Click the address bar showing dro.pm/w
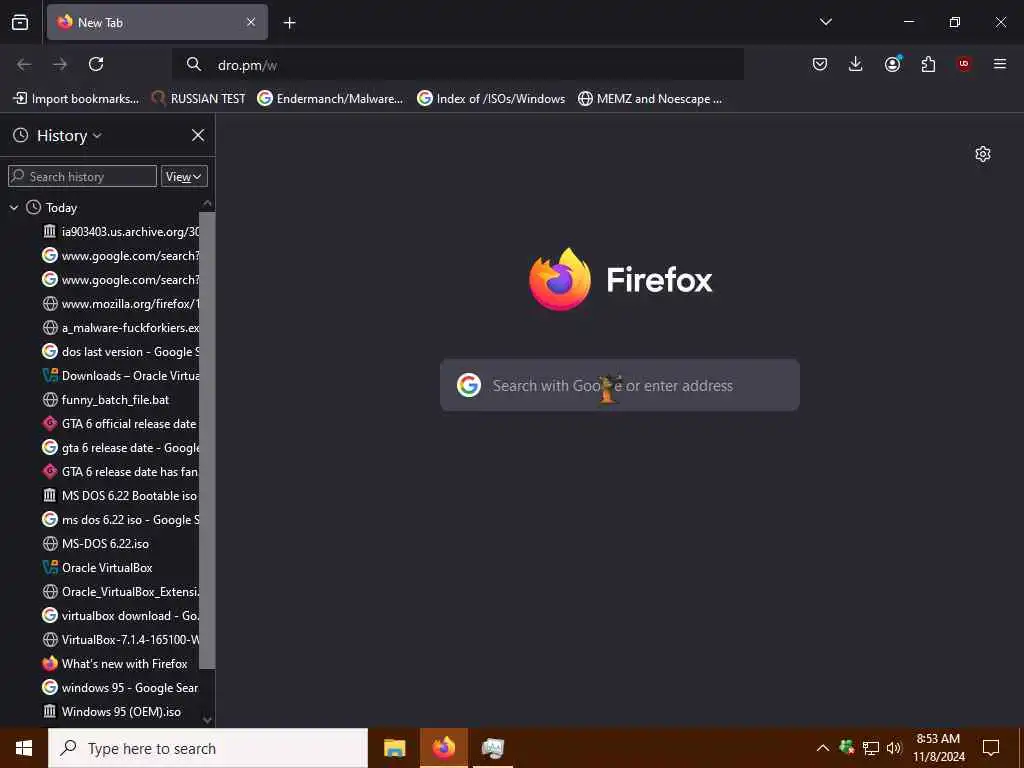 [458, 65]
